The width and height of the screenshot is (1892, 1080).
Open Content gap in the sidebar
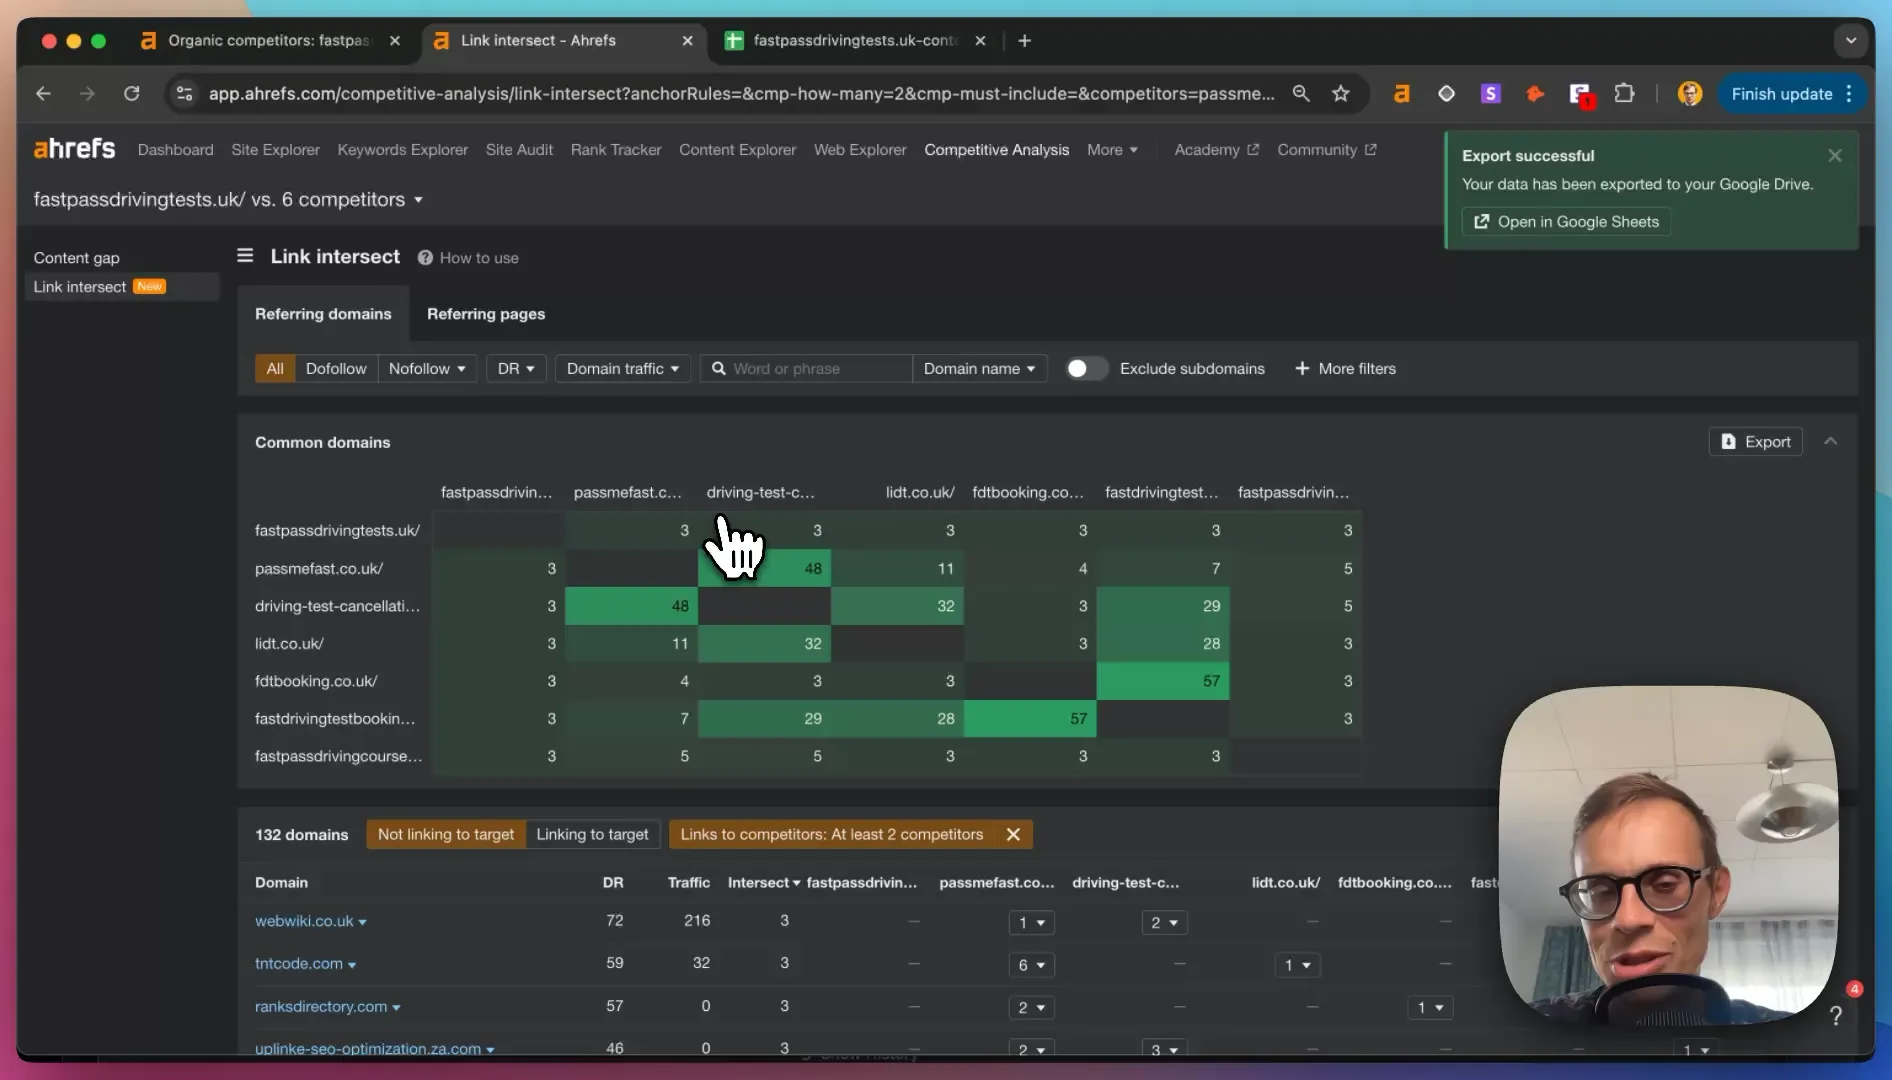click(x=77, y=258)
